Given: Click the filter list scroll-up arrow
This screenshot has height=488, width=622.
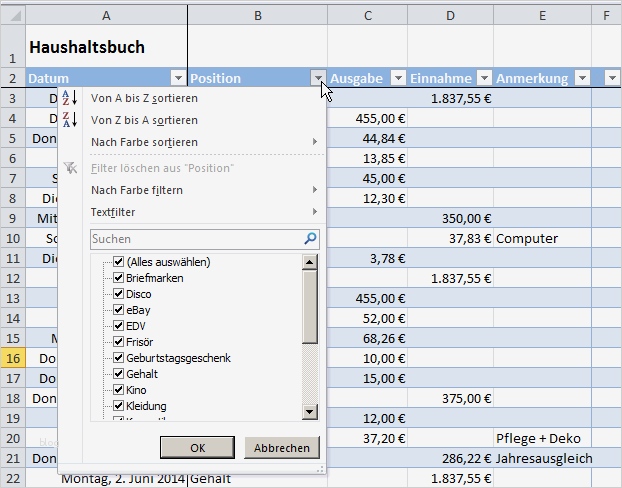Looking at the screenshot, I should pos(310,262).
